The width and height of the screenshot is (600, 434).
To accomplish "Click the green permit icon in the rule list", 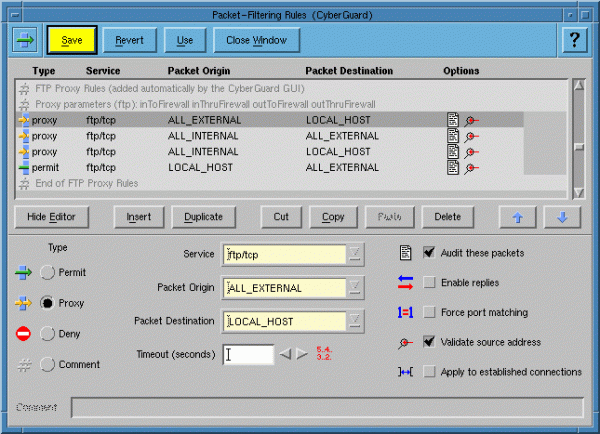I will [x=24, y=167].
